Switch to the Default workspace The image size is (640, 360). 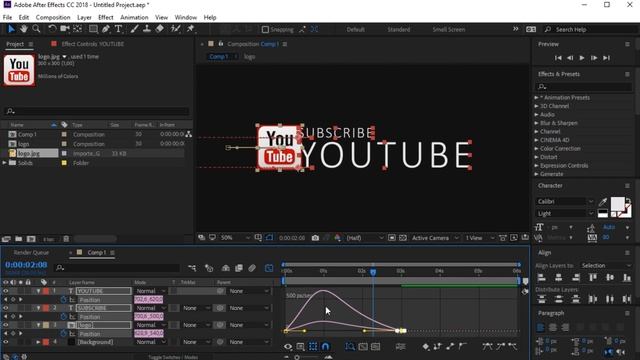click(356, 29)
